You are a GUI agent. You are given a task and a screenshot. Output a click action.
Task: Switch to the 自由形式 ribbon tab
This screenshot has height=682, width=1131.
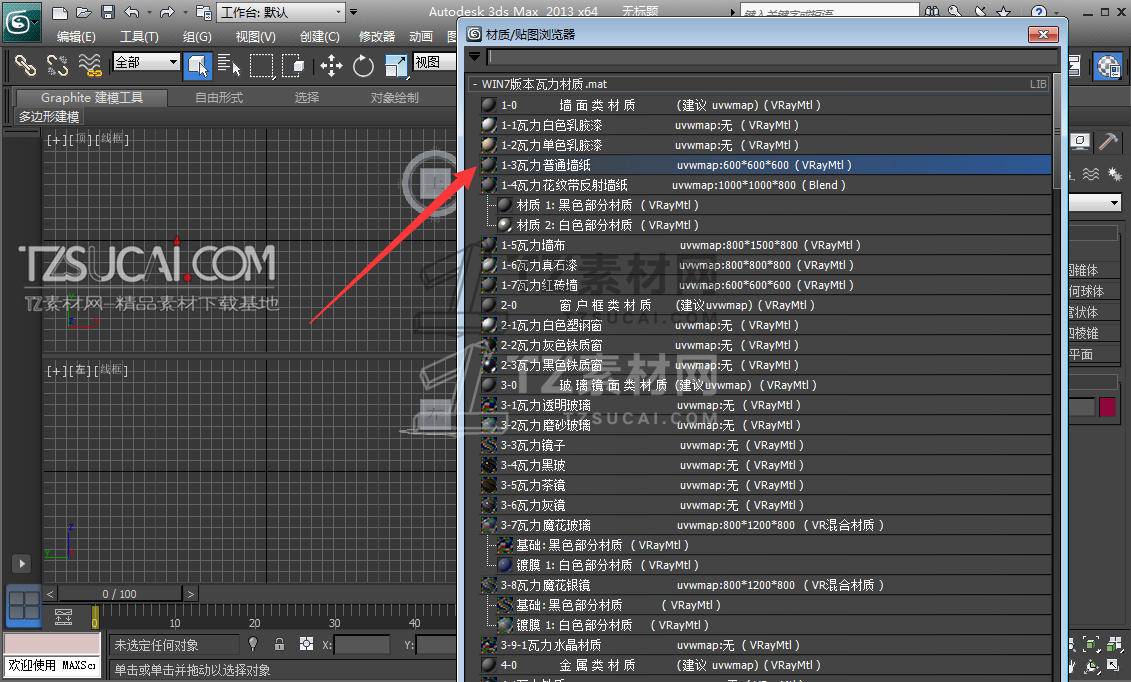[x=219, y=98]
